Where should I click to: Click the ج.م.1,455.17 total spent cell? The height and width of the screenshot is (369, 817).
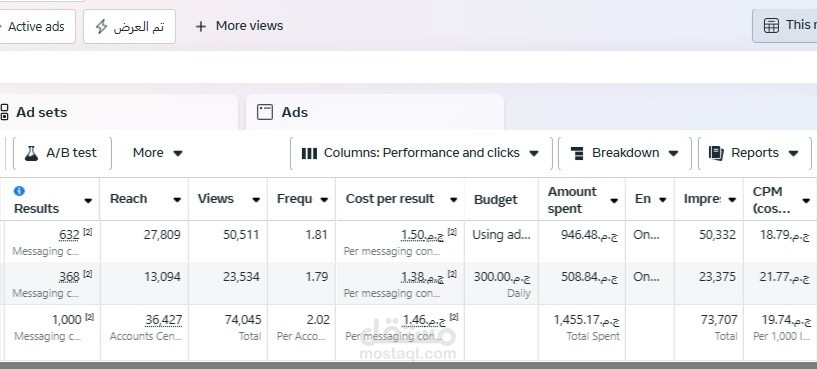point(587,319)
